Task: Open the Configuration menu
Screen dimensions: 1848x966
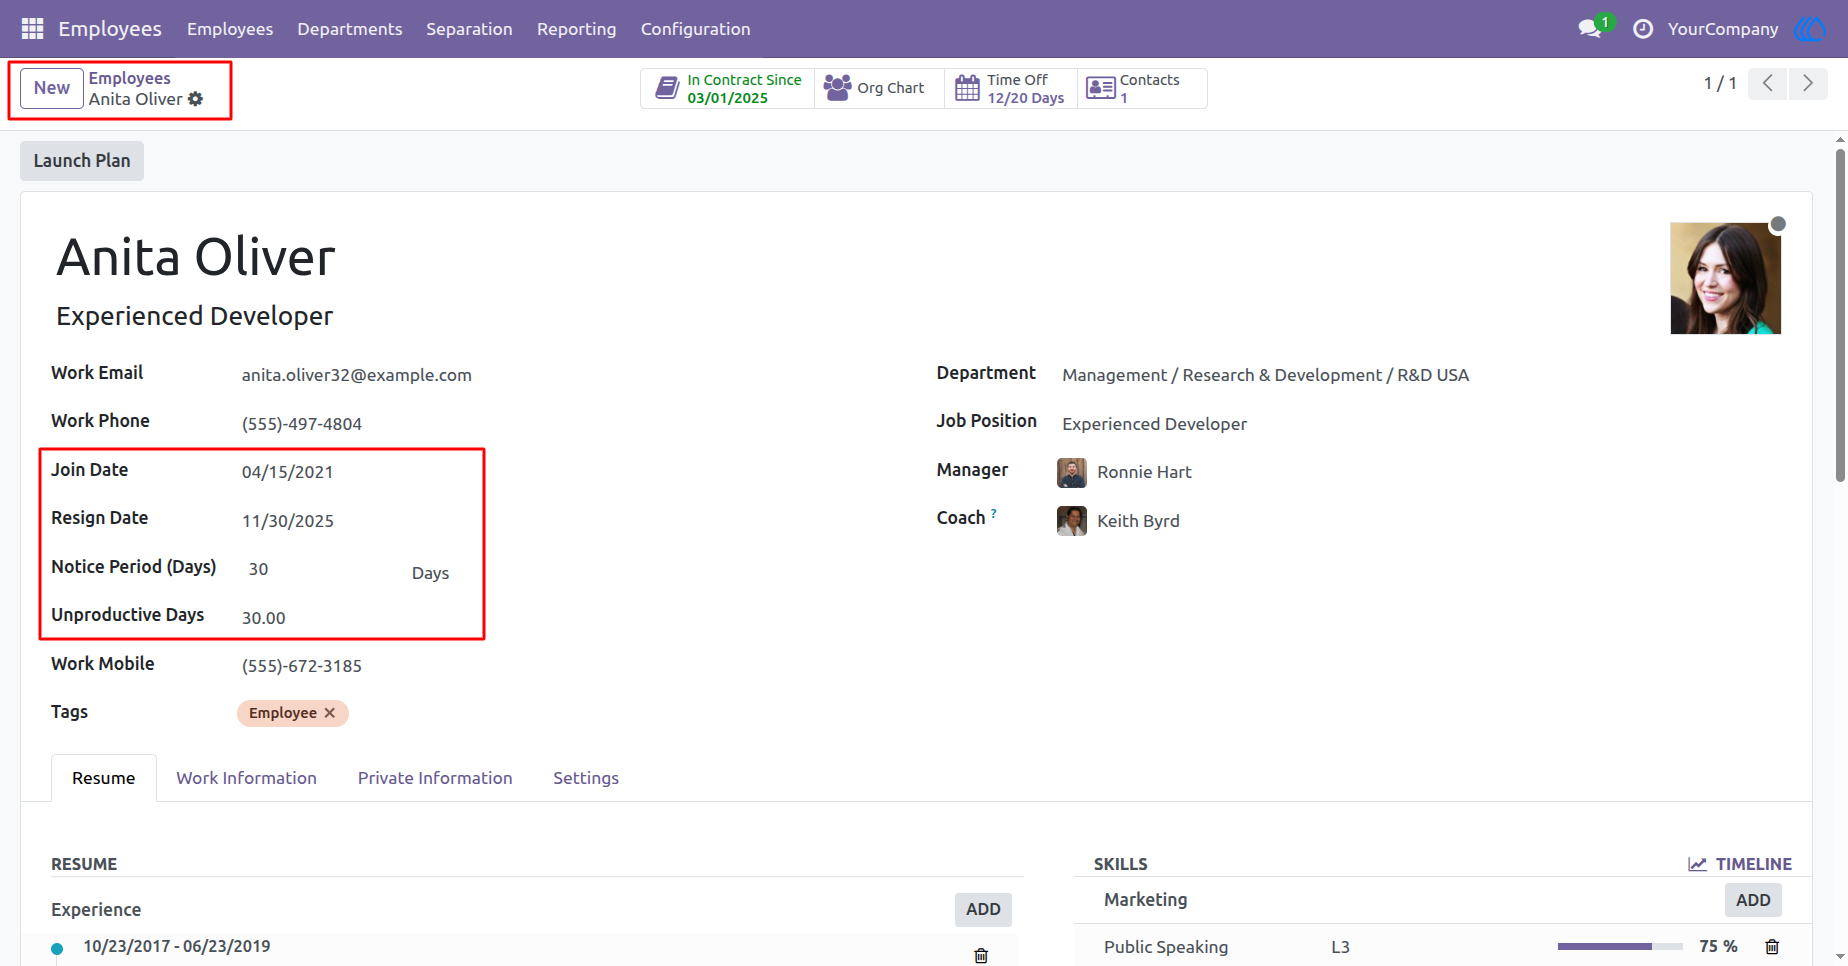Action: click(696, 29)
